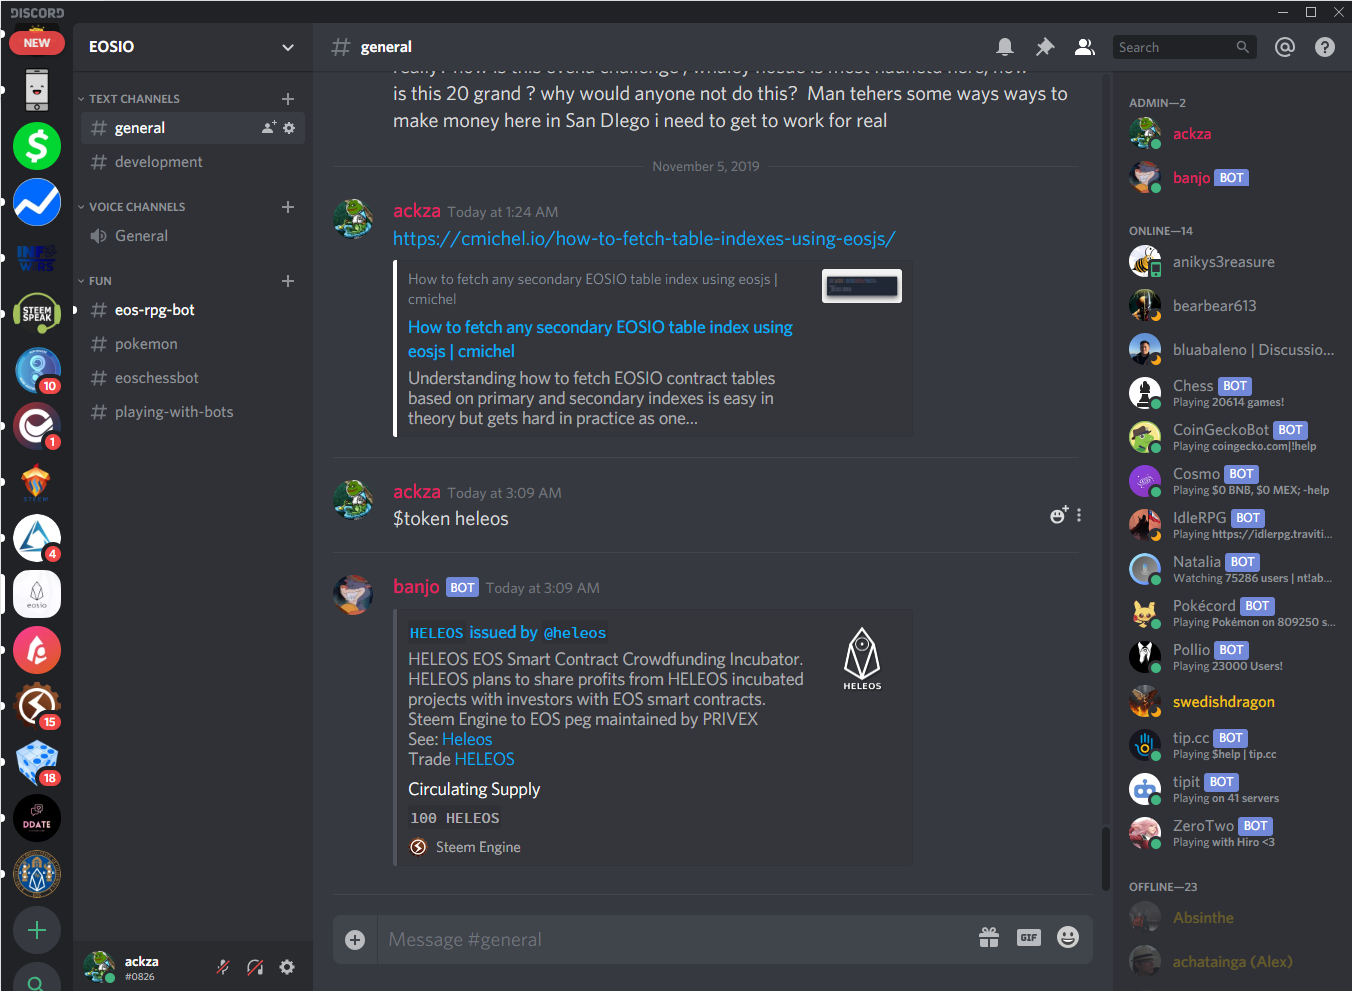Open dice server with 18 notifications
The width and height of the screenshot is (1352, 991).
tap(37, 762)
